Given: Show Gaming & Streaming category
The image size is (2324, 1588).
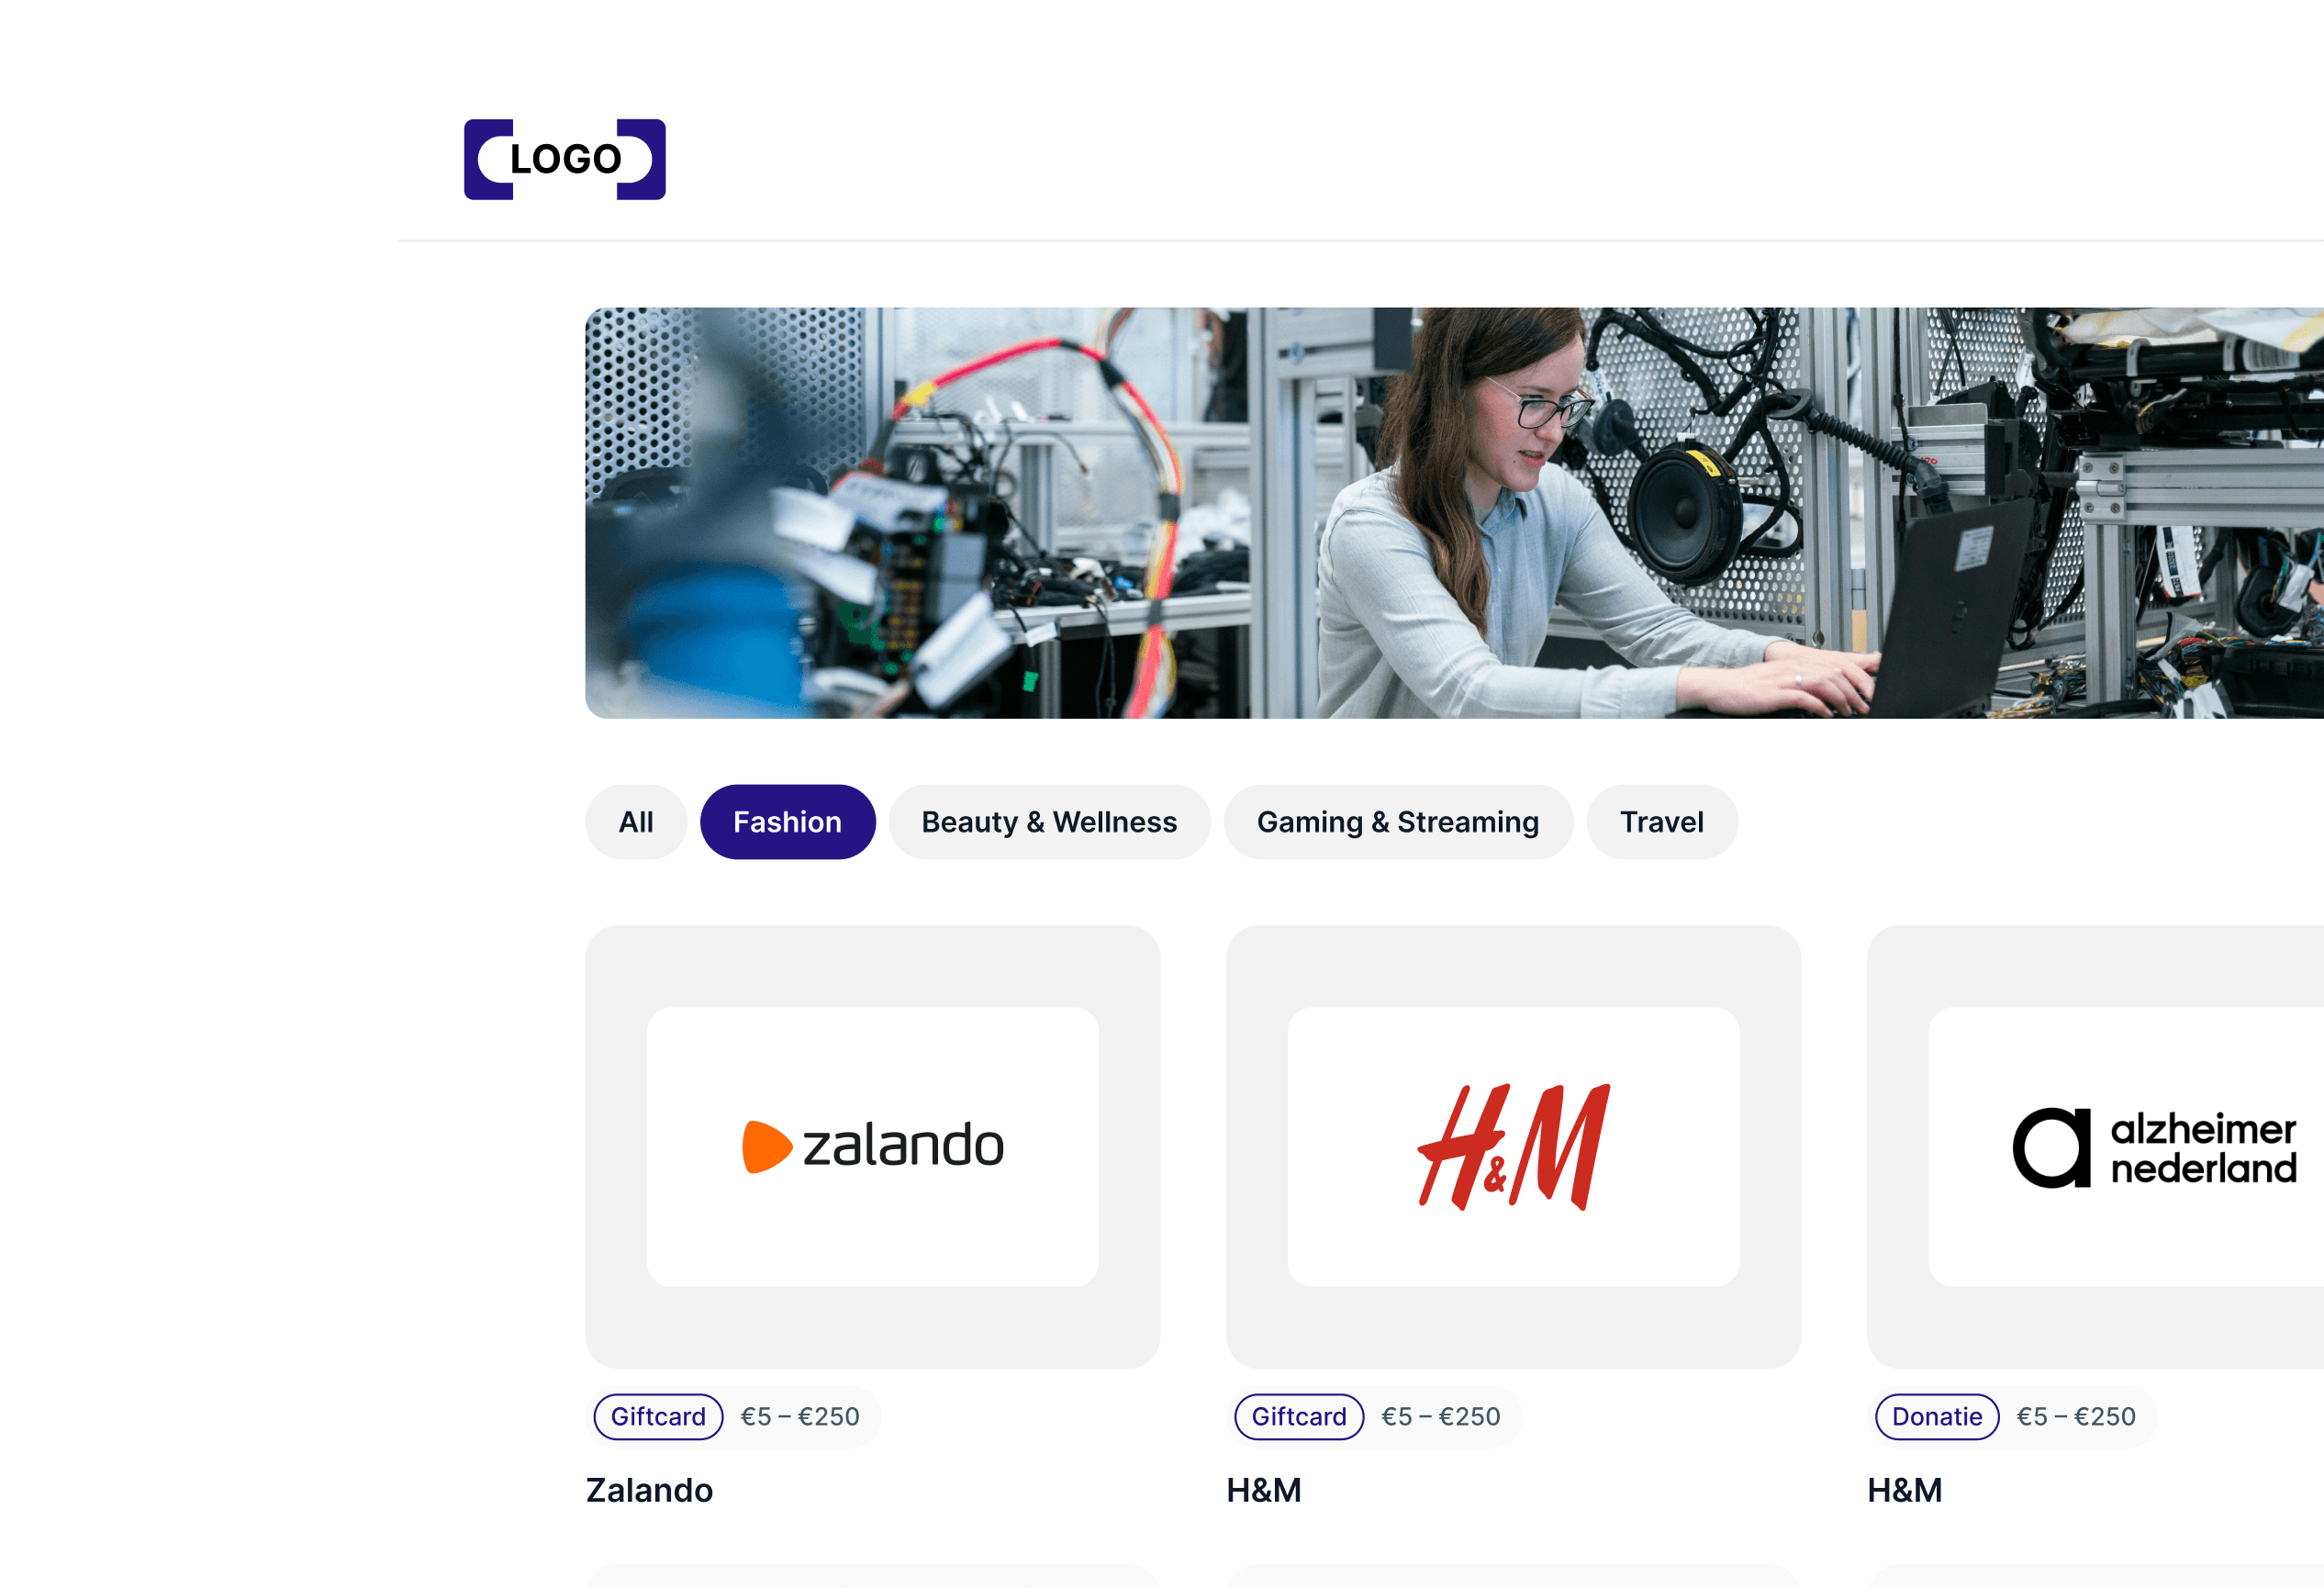Looking at the screenshot, I should [x=1398, y=822].
